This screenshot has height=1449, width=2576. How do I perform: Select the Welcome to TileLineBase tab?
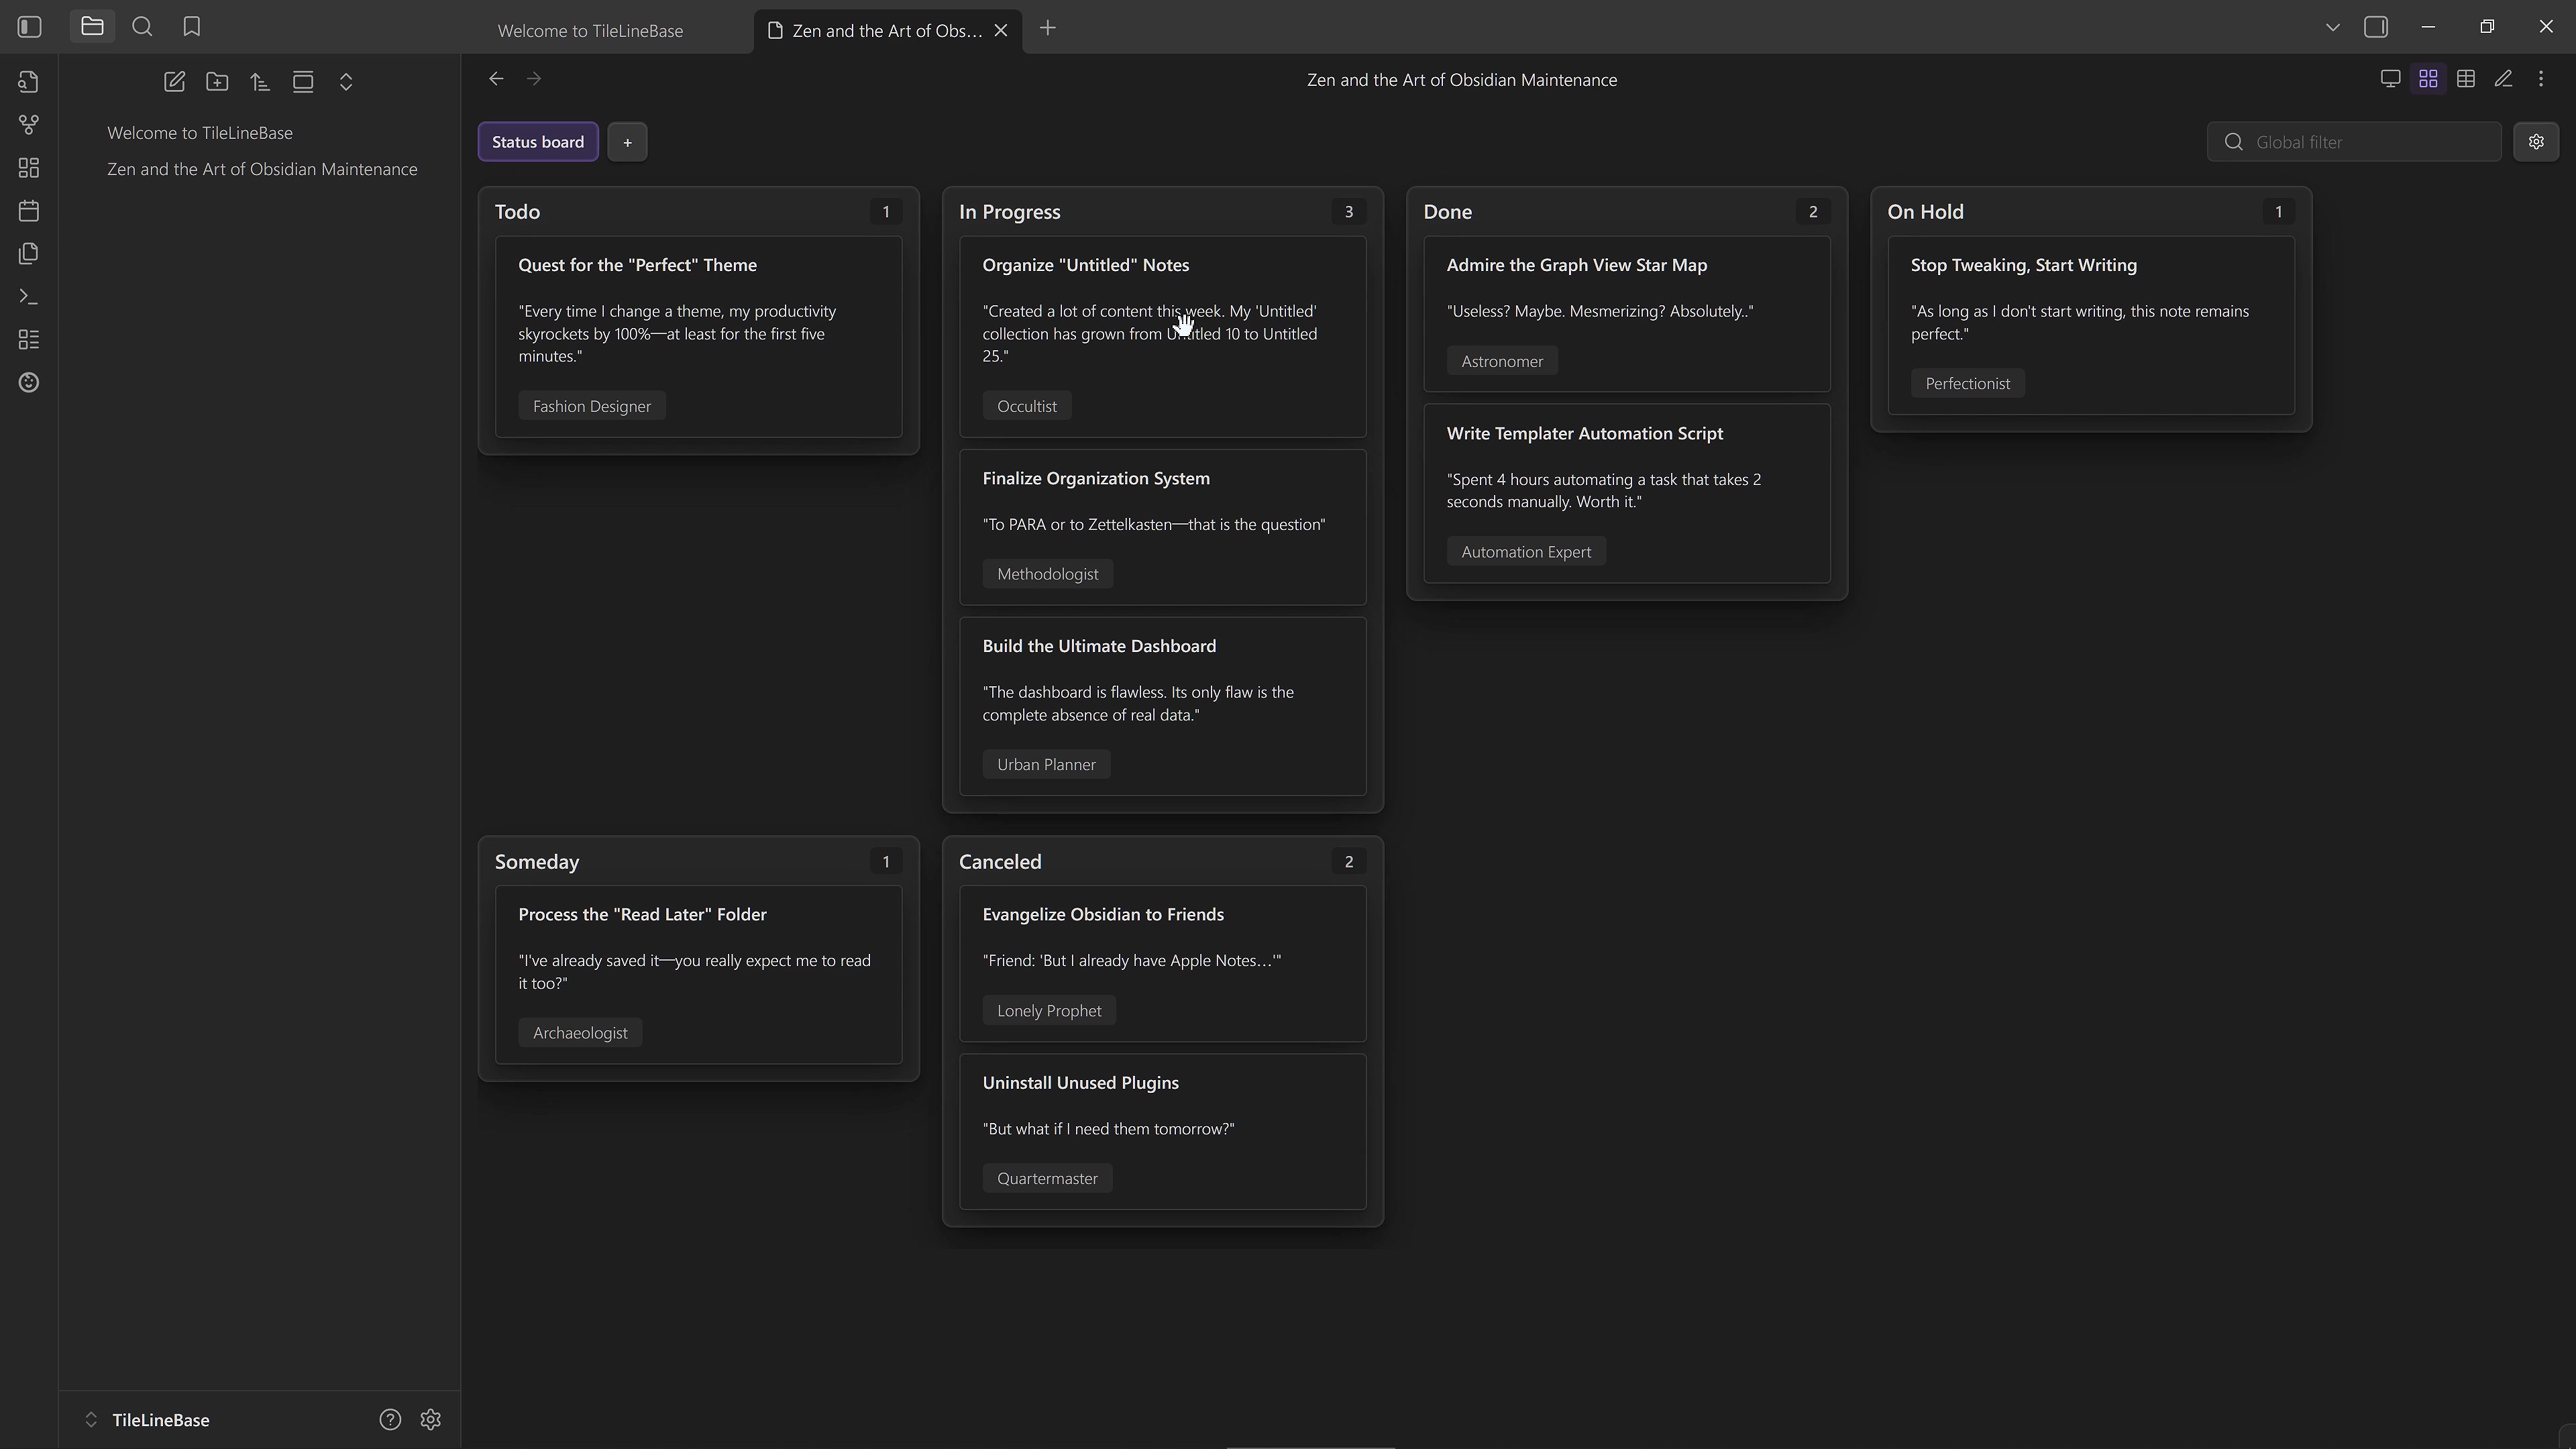(x=589, y=30)
